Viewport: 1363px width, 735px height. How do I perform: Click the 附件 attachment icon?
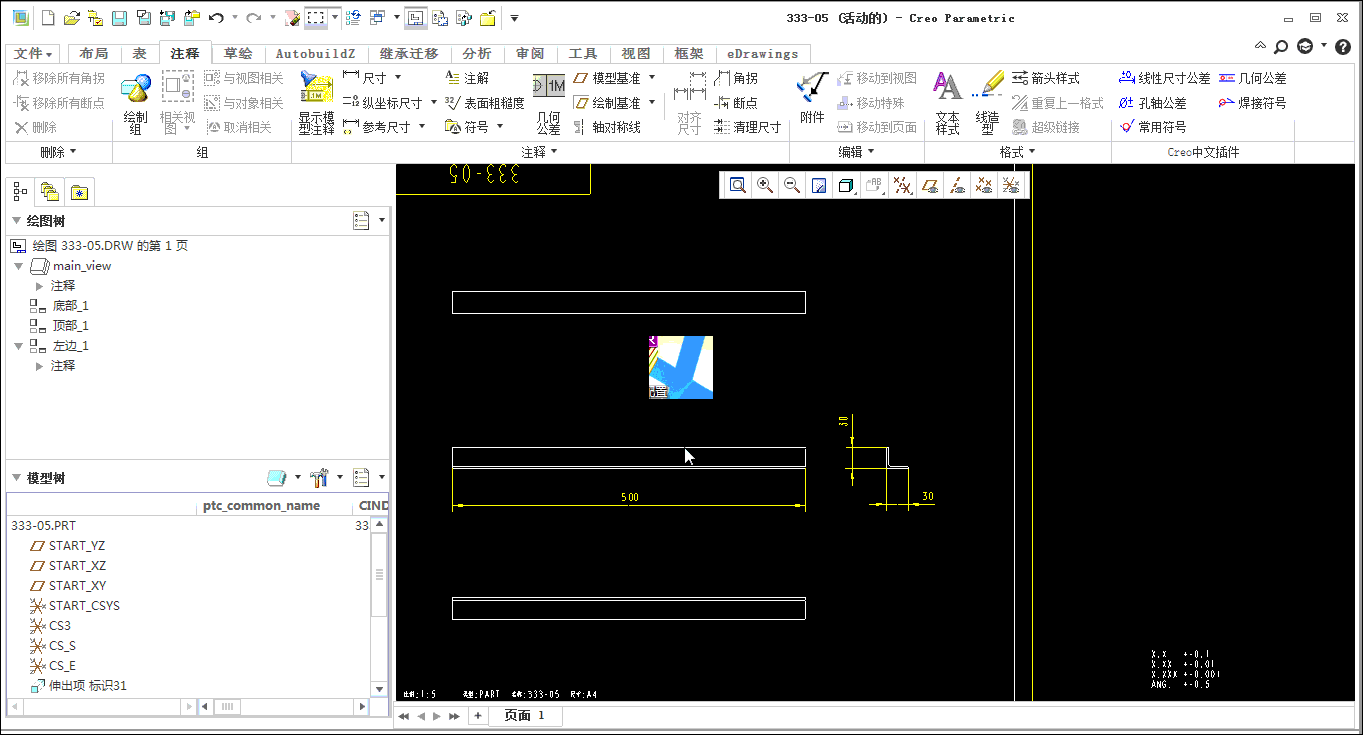coord(812,98)
